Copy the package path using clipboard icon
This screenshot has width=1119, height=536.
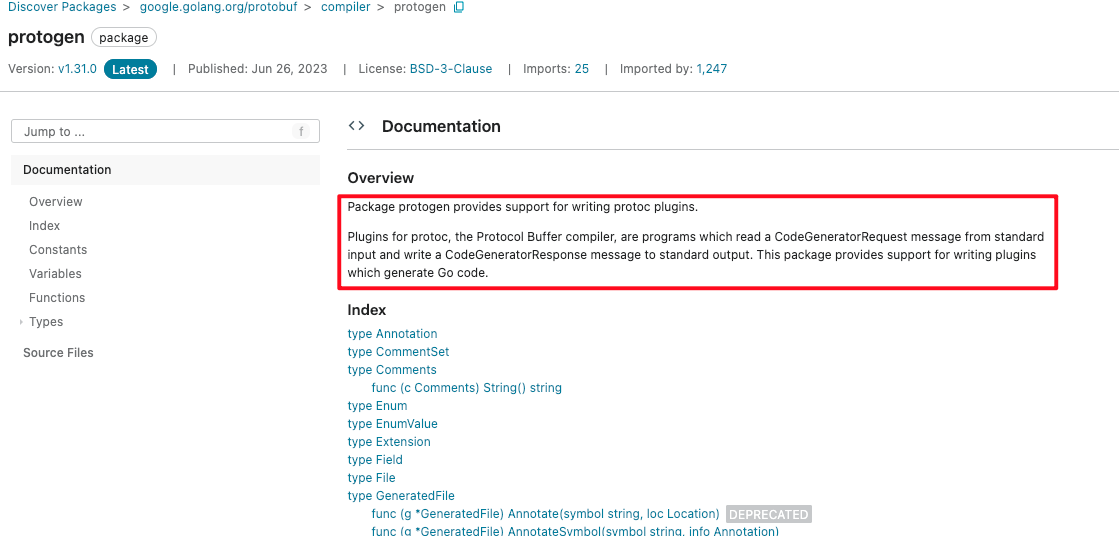459,7
